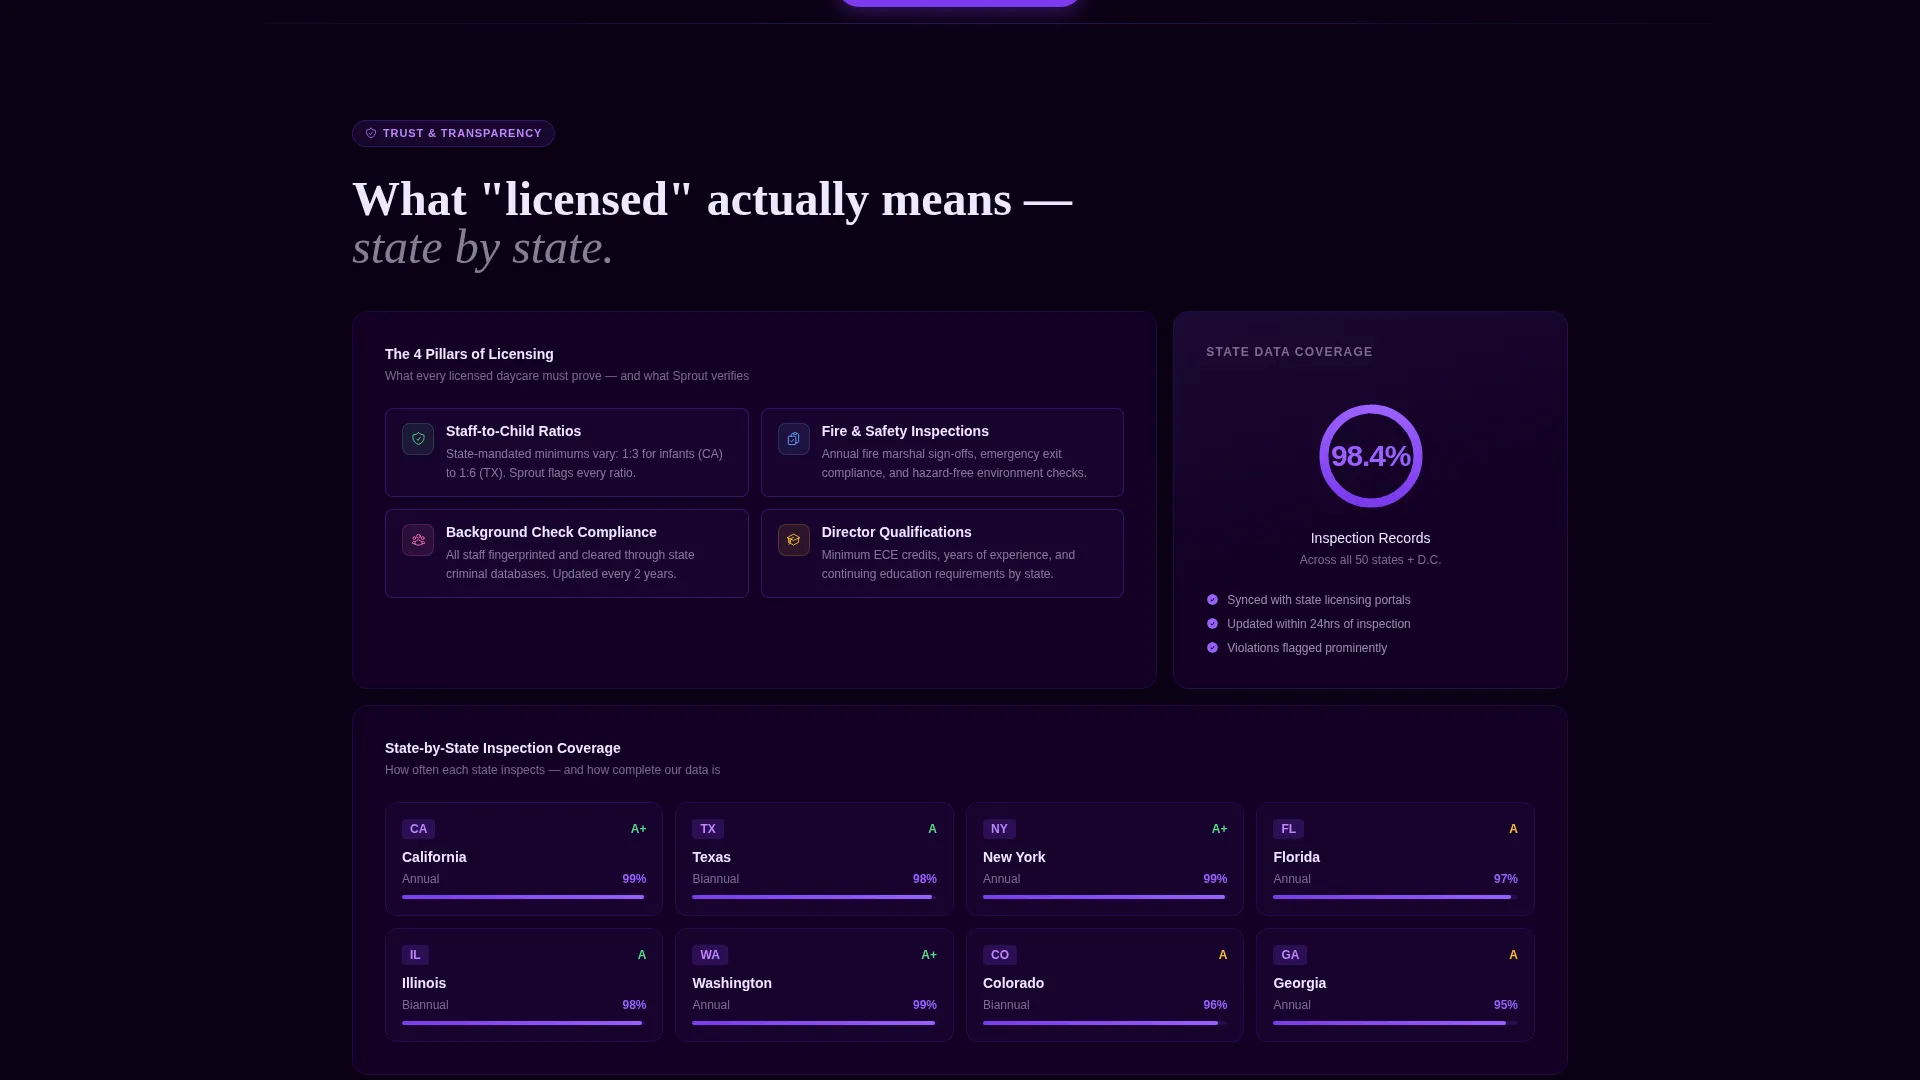Click the Inspection Records label
The width and height of the screenshot is (1920, 1080).
click(1370, 538)
